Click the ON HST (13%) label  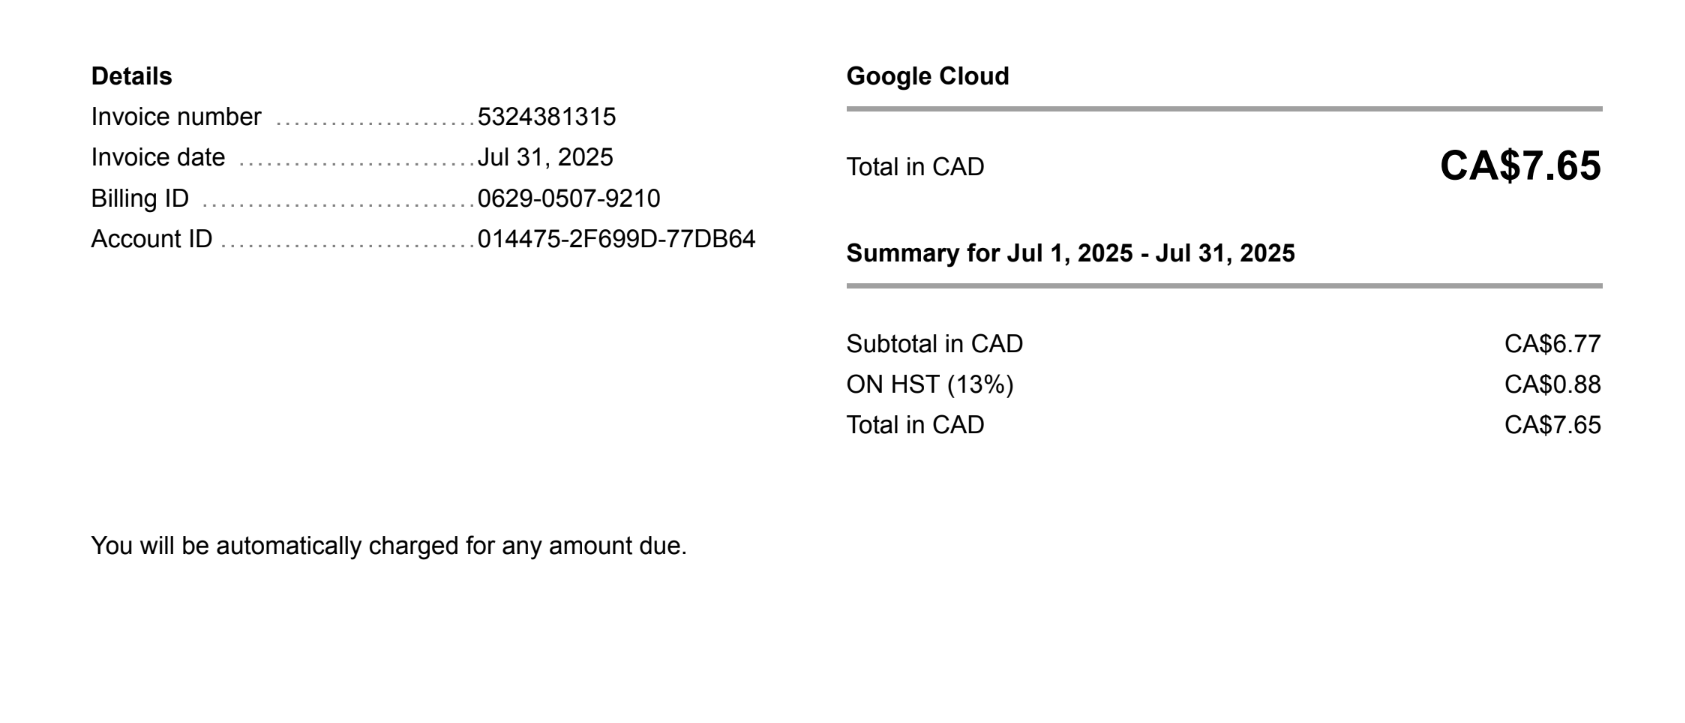tap(929, 385)
